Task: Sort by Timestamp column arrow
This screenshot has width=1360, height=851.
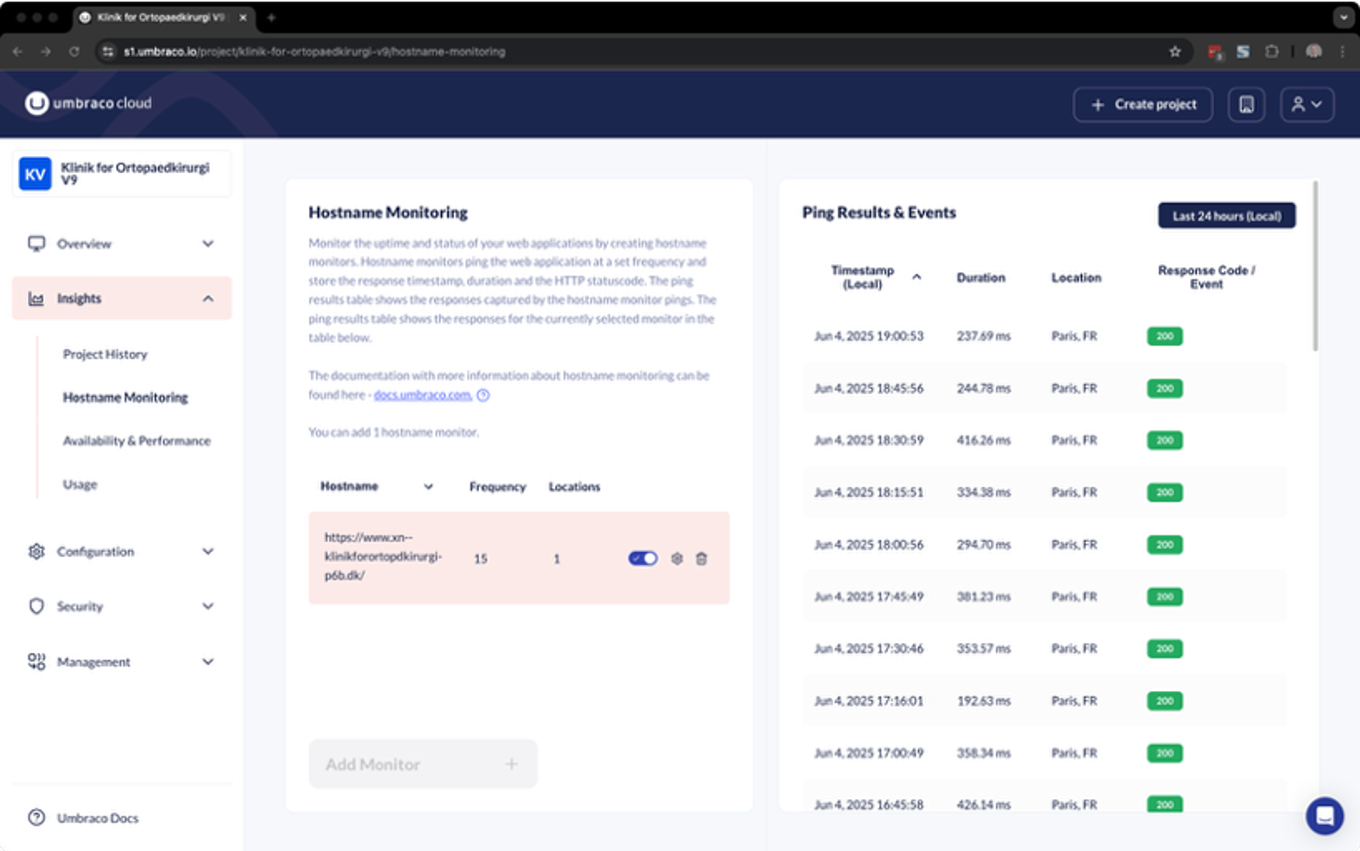Action: (x=917, y=277)
